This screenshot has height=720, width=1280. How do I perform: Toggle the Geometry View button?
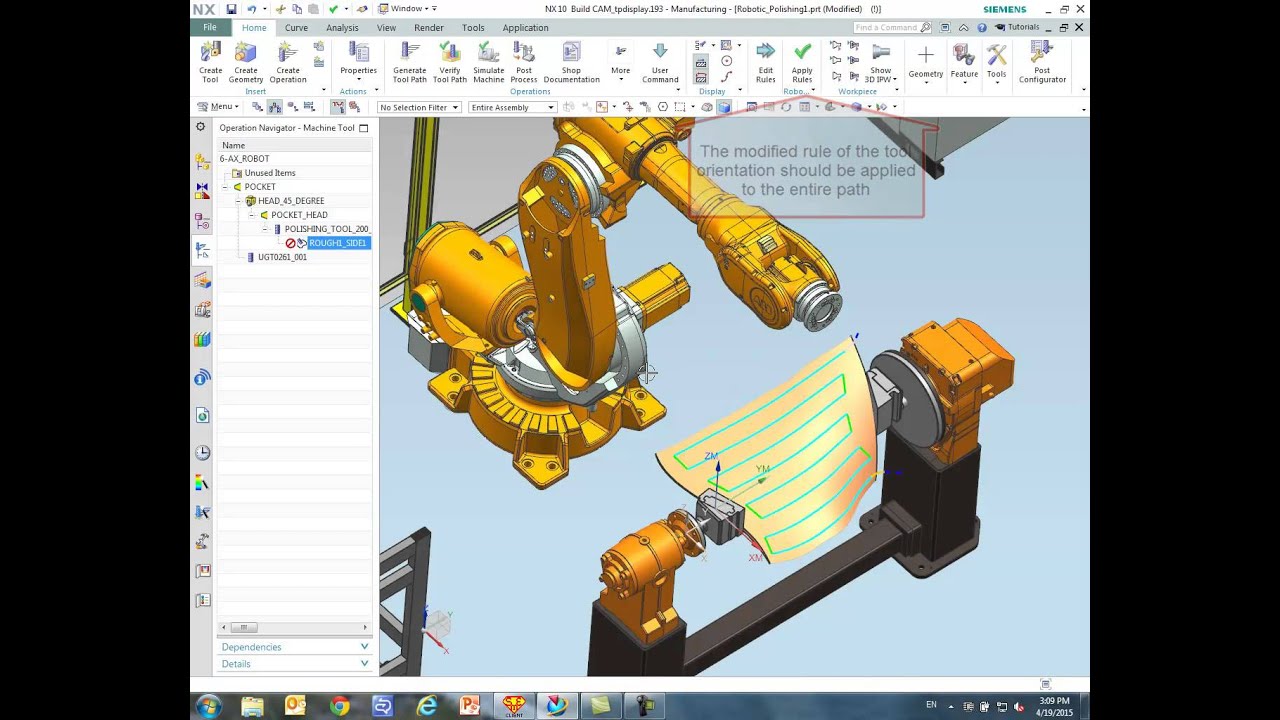pyautogui.click(x=292, y=106)
